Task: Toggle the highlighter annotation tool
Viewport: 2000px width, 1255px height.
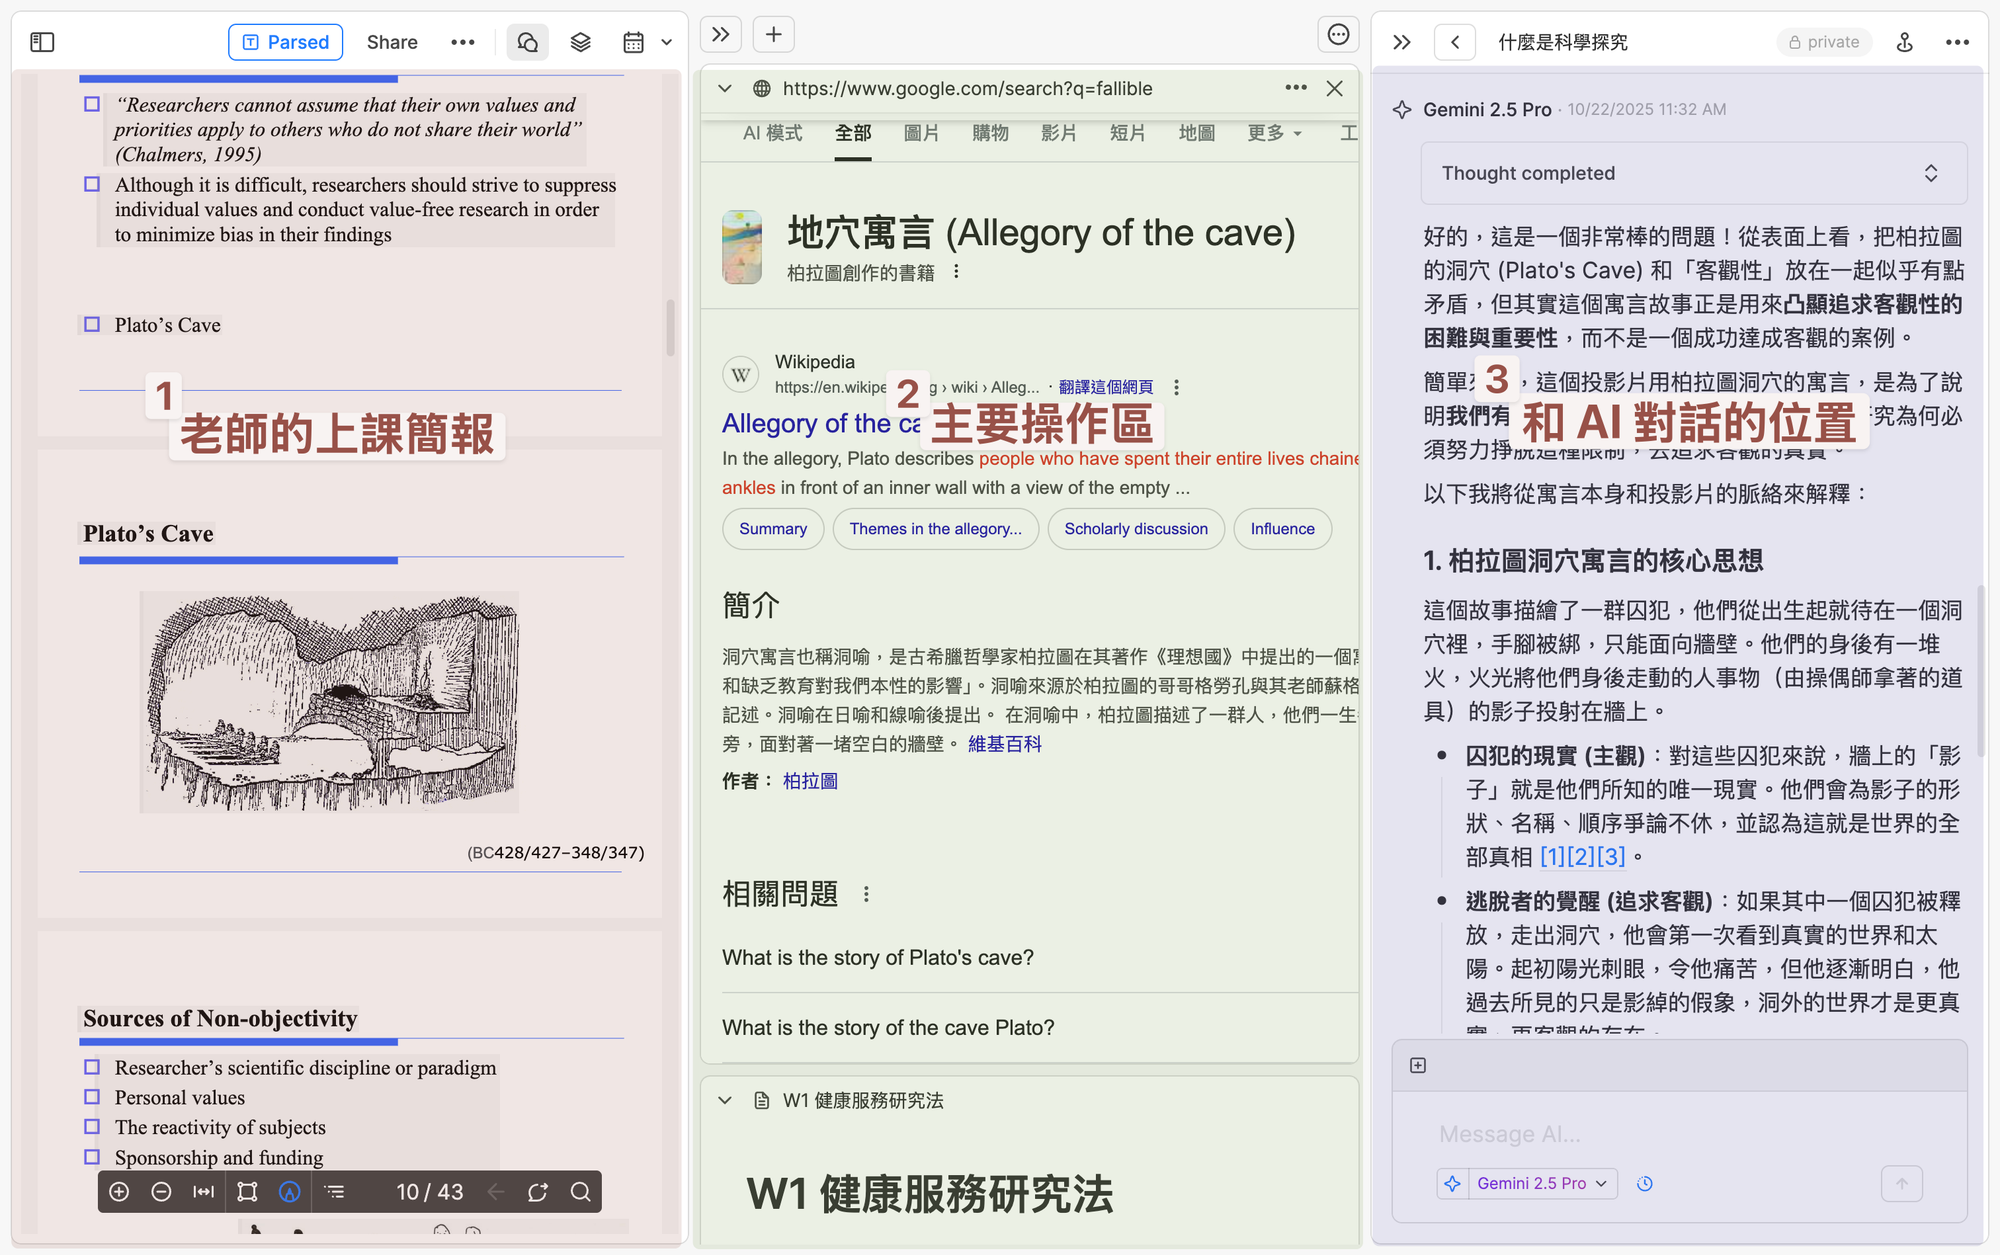Action: tap(290, 1192)
